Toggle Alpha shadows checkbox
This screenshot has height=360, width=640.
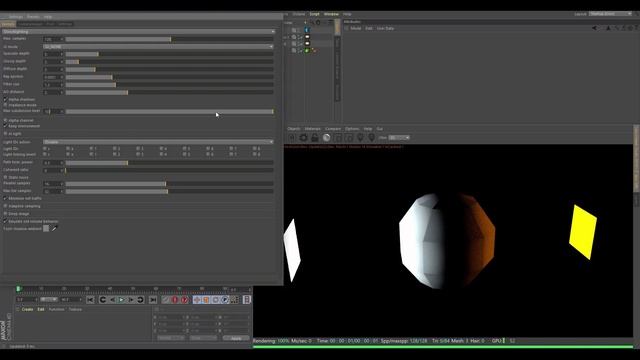(5, 99)
